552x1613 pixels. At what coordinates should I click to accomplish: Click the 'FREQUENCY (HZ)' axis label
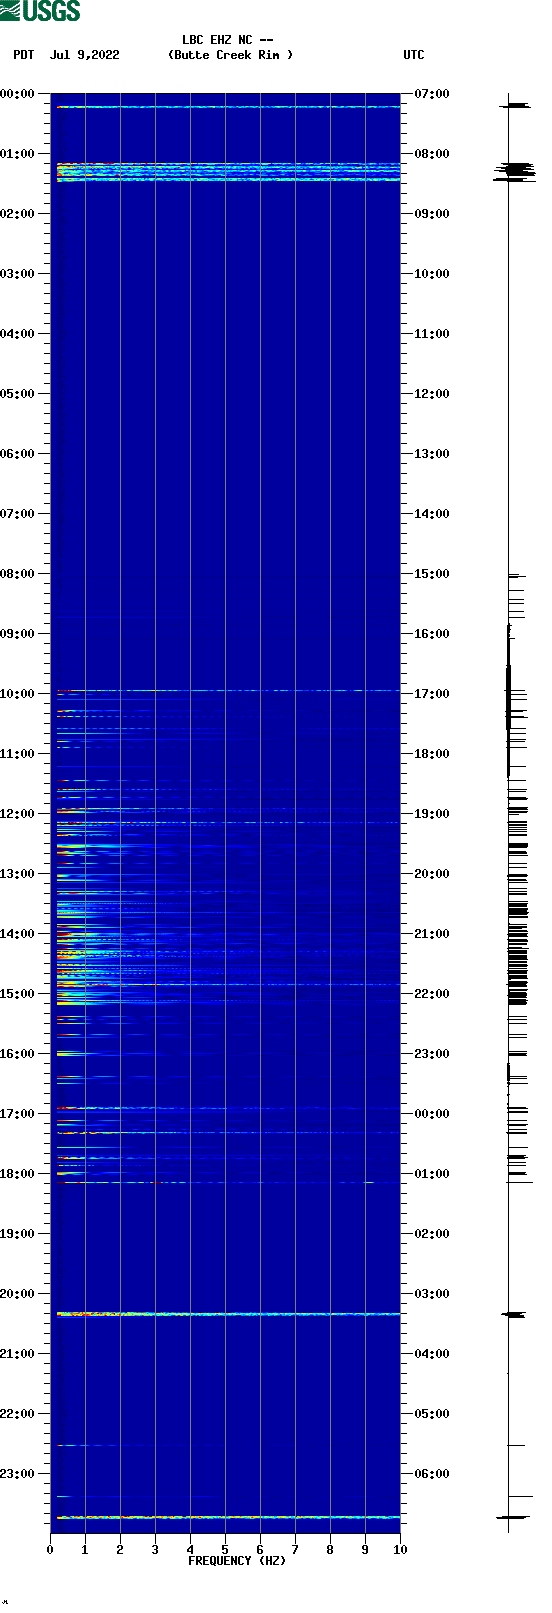(237, 1560)
